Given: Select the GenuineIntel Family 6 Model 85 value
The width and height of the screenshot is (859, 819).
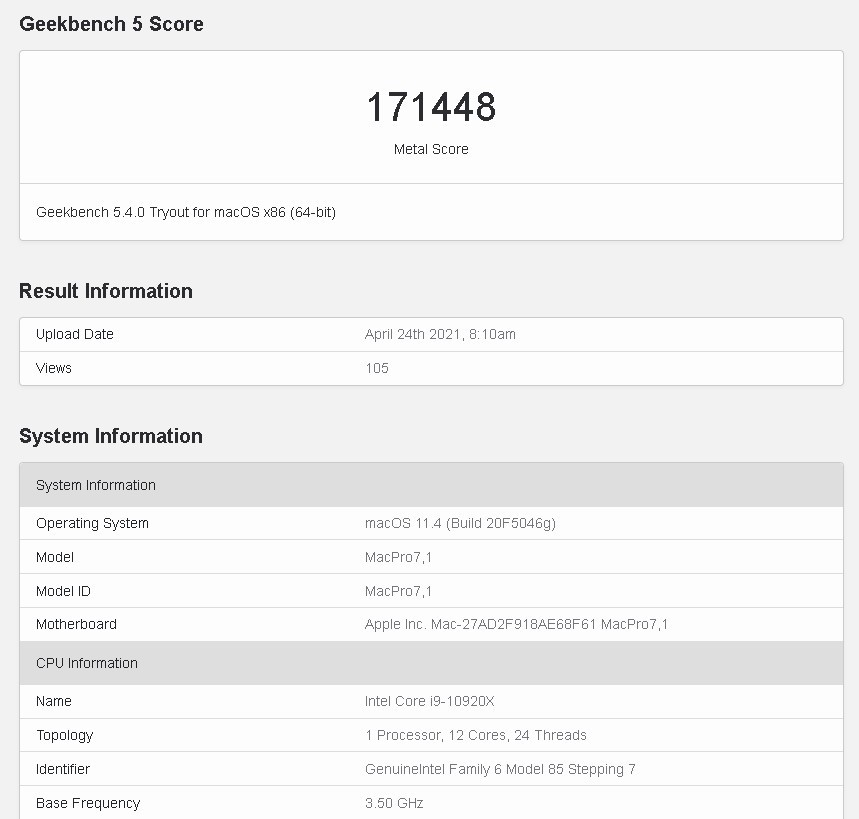Looking at the screenshot, I should click(x=500, y=769).
